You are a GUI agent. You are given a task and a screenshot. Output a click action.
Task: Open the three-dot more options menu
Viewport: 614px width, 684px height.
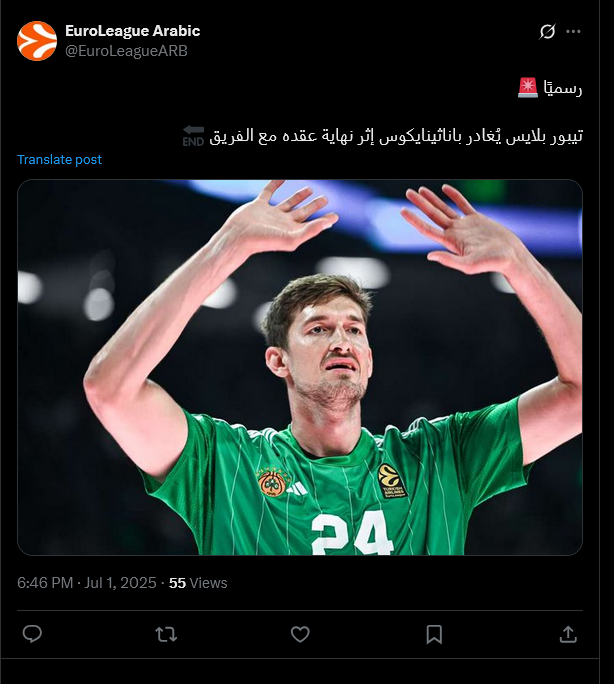pos(573,31)
